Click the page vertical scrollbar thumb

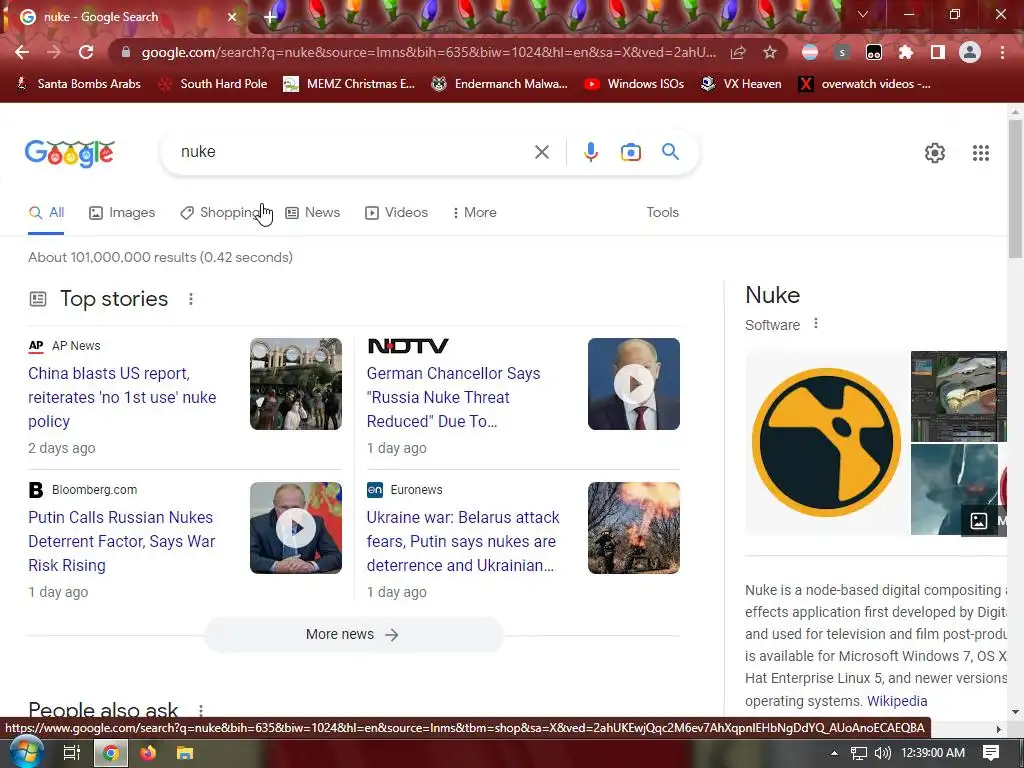click(1015, 189)
